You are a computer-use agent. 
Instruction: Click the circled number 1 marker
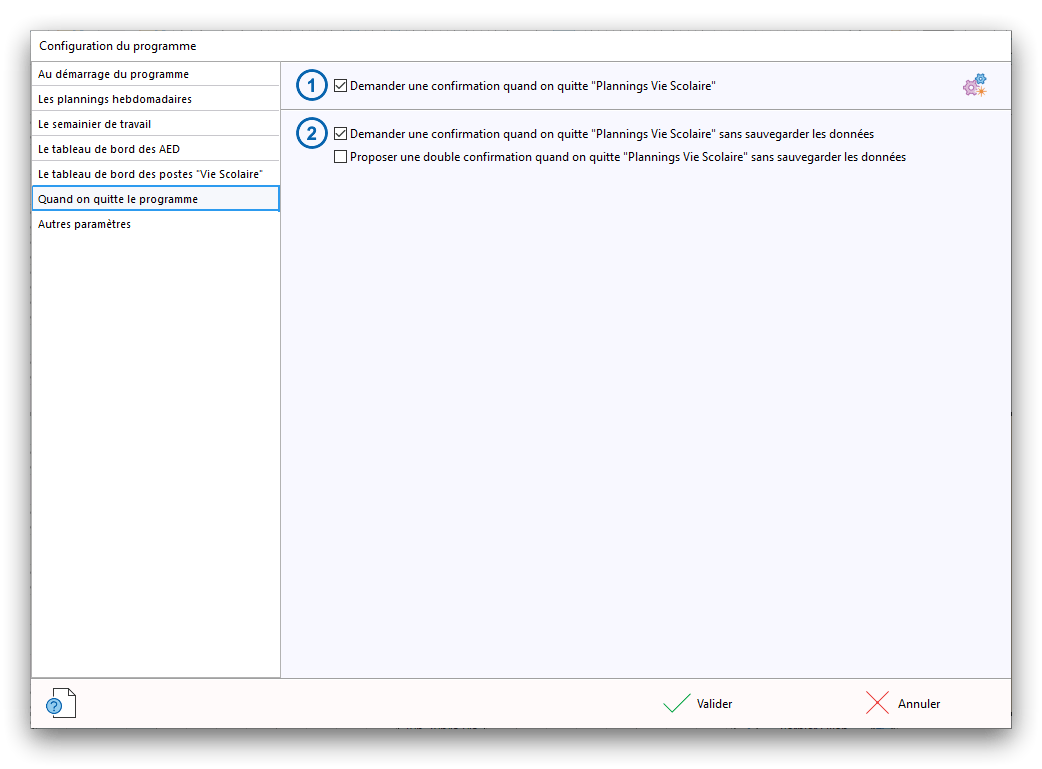[312, 86]
